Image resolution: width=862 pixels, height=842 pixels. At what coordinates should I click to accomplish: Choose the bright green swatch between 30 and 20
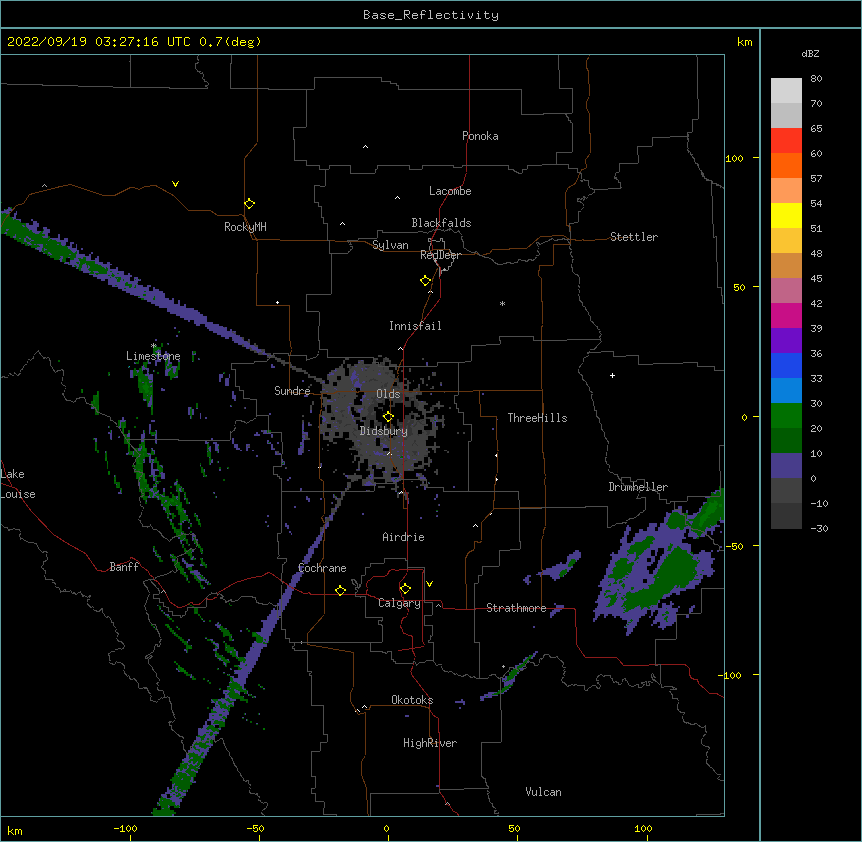pyautogui.click(x=786, y=416)
